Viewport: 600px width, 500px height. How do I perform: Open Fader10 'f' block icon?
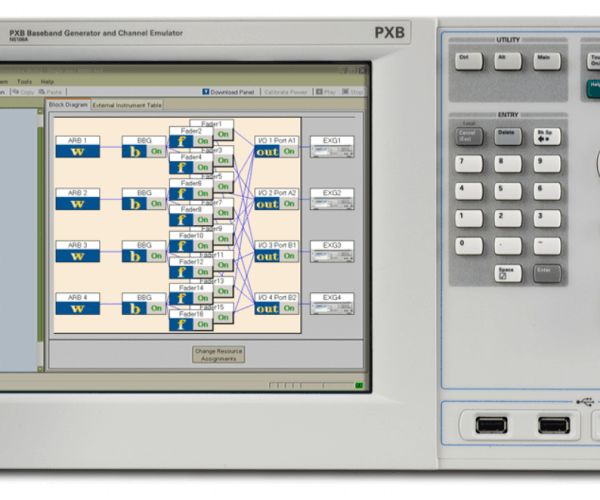click(x=181, y=246)
